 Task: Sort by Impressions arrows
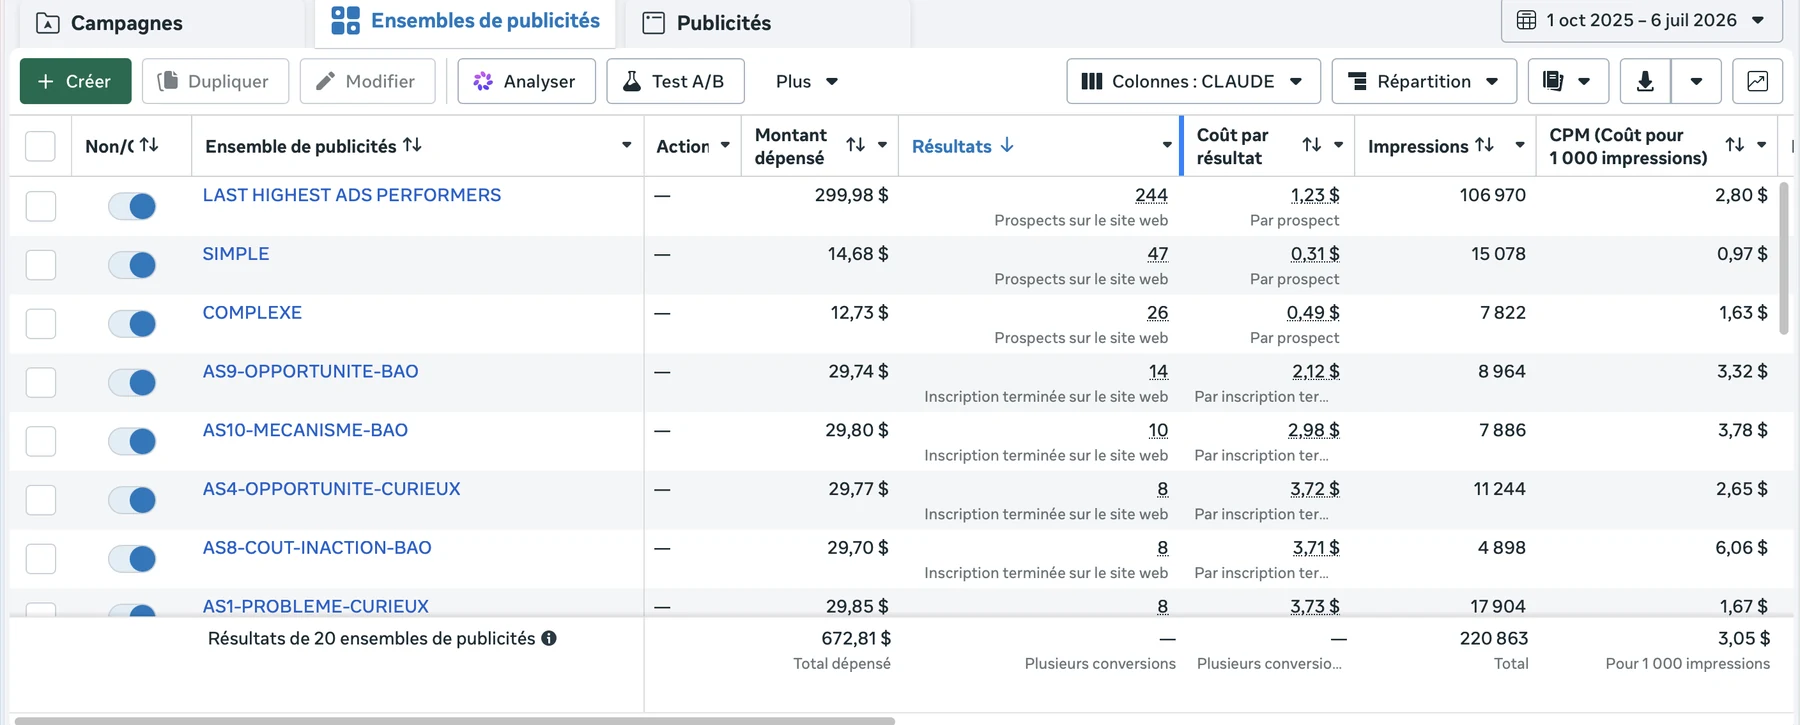coord(1485,145)
